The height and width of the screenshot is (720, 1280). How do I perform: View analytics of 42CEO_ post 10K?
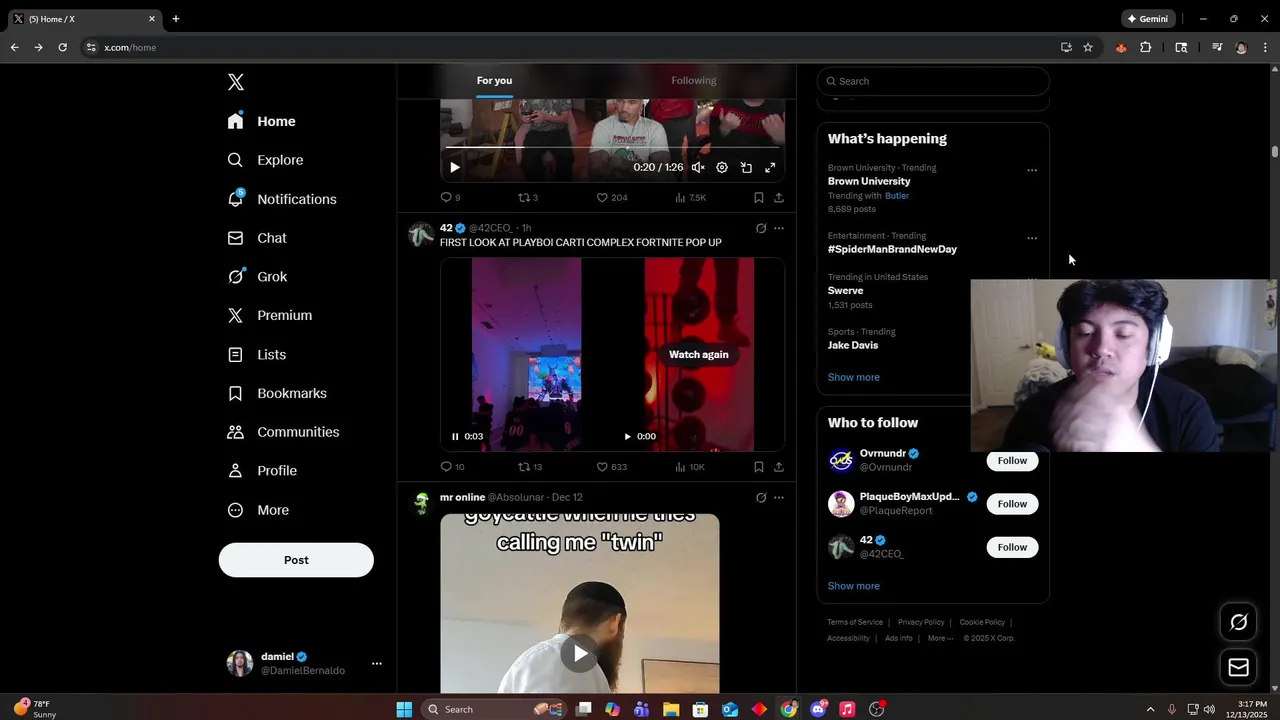pyautogui.click(x=690, y=467)
